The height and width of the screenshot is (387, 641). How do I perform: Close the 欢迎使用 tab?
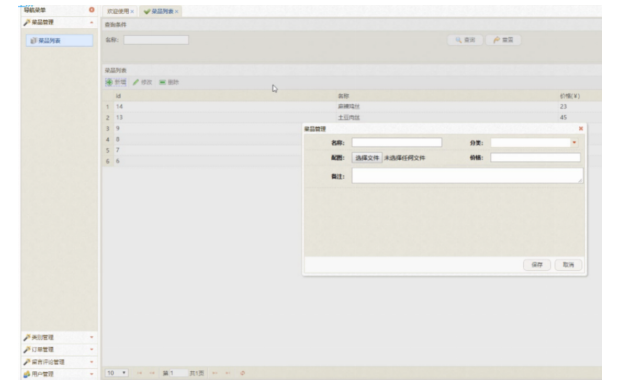pos(132,11)
